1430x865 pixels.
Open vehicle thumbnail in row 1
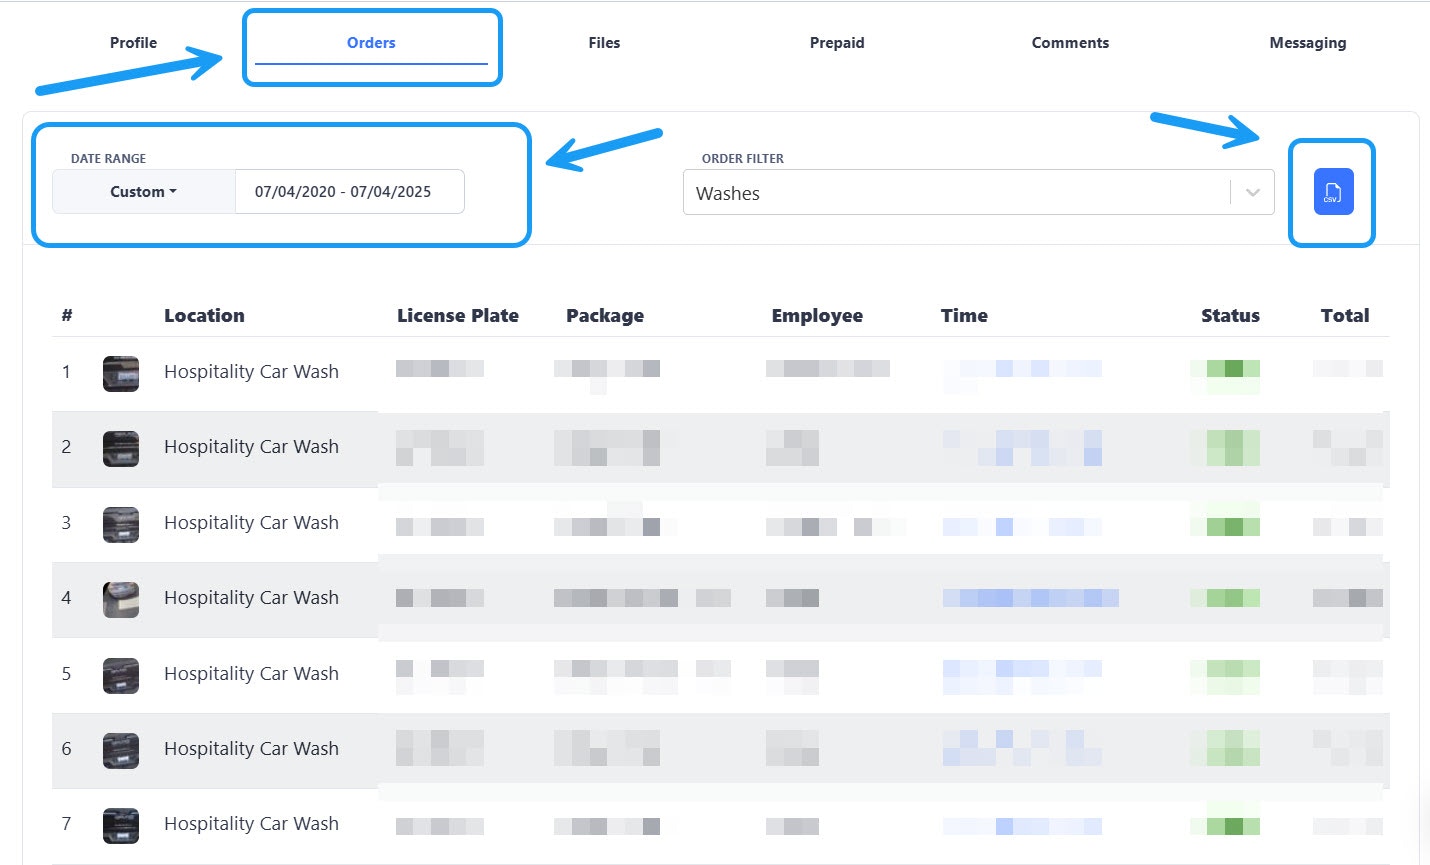click(121, 373)
